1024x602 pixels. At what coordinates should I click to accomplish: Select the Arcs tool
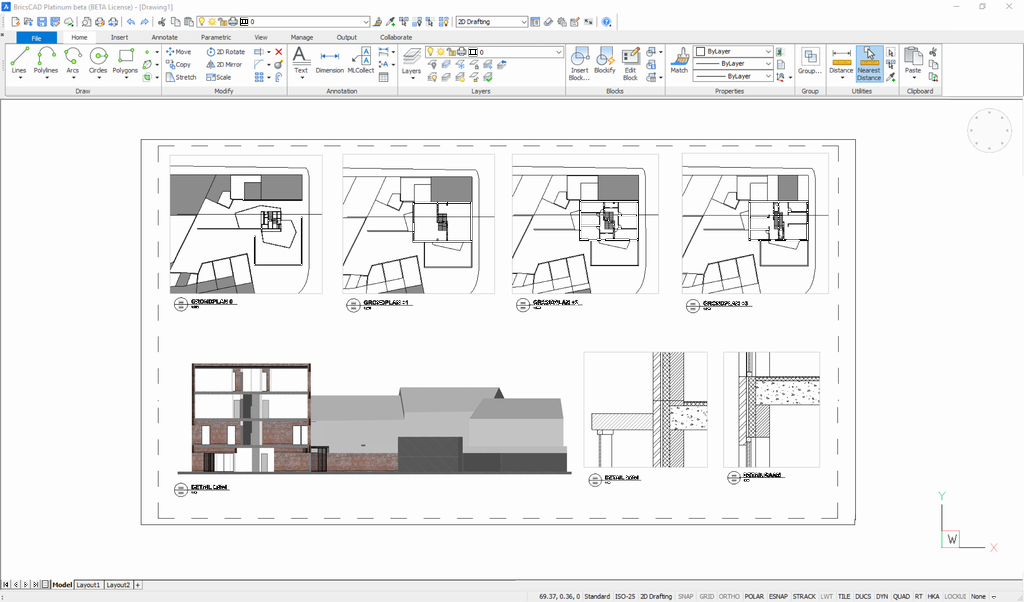pyautogui.click(x=72, y=60)
